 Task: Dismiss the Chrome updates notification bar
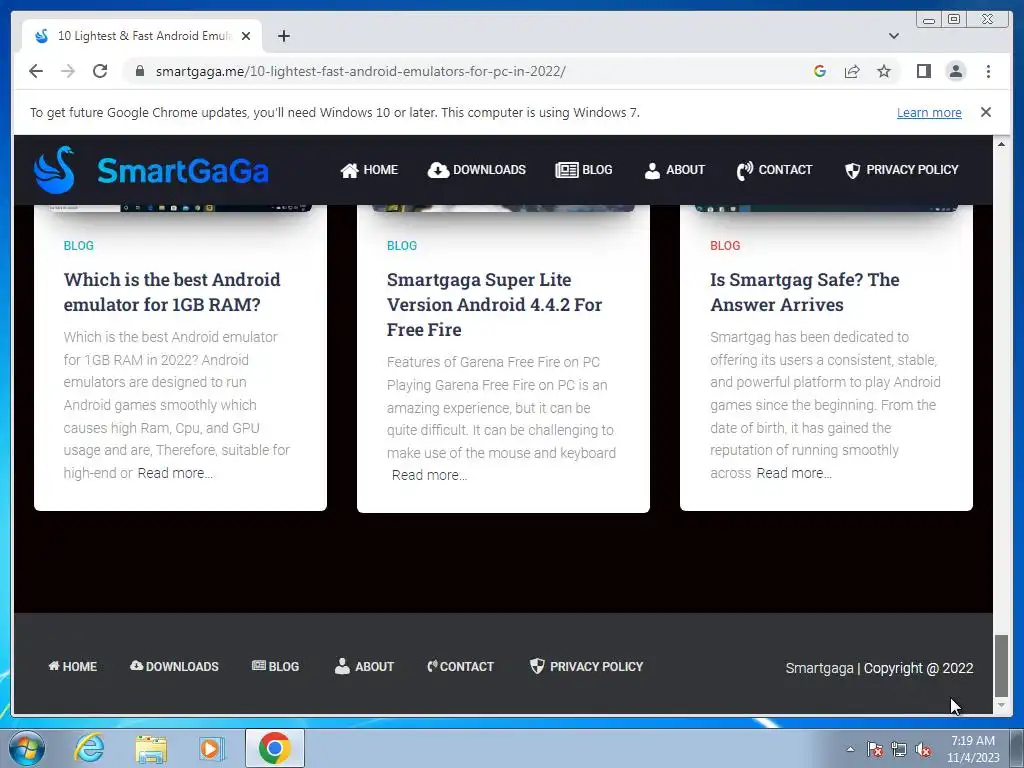[986, 112]
